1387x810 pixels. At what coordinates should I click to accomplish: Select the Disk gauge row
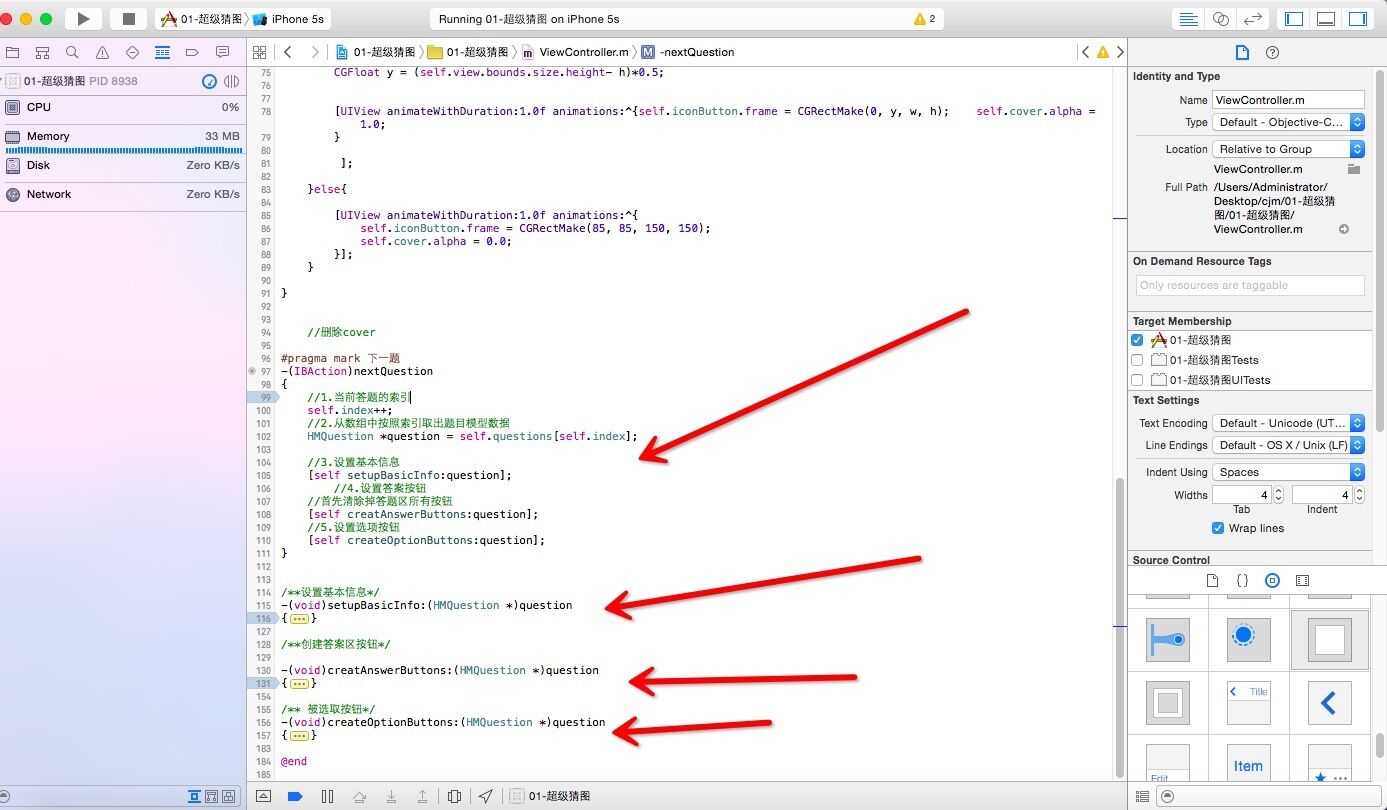tap(123, 165)
